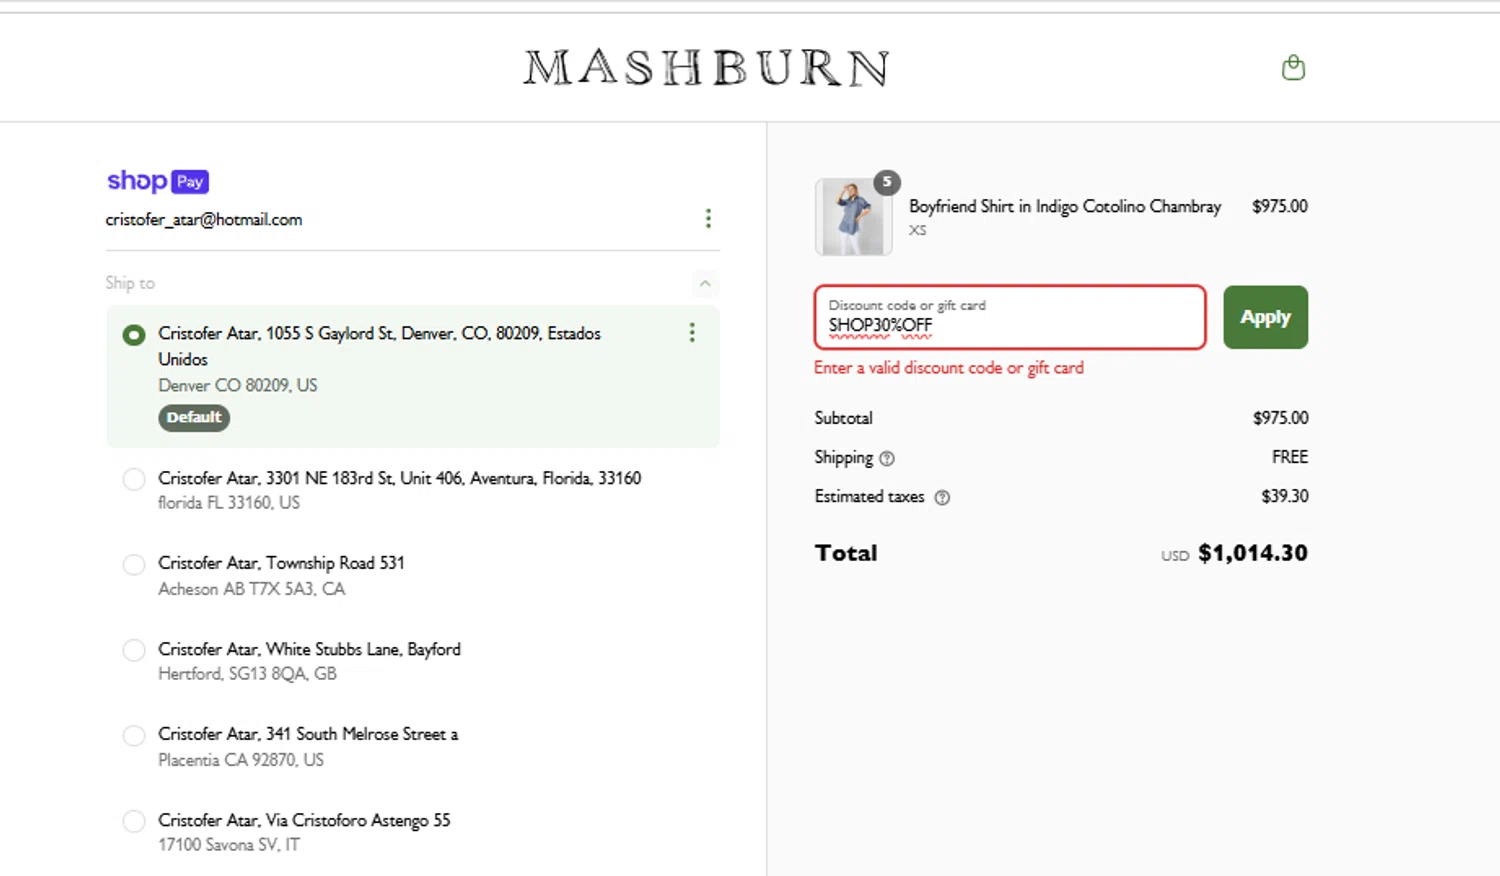
Task: Collapse the Ship to section
Action: click(705, 284)
